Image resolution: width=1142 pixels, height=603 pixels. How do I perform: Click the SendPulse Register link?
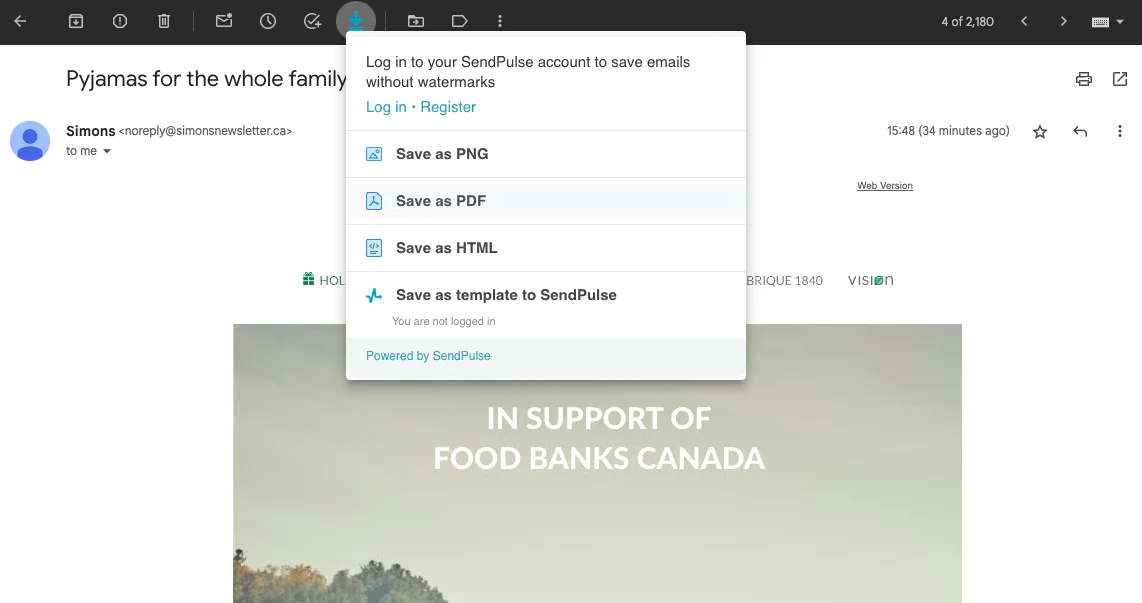tap(447, 106)
